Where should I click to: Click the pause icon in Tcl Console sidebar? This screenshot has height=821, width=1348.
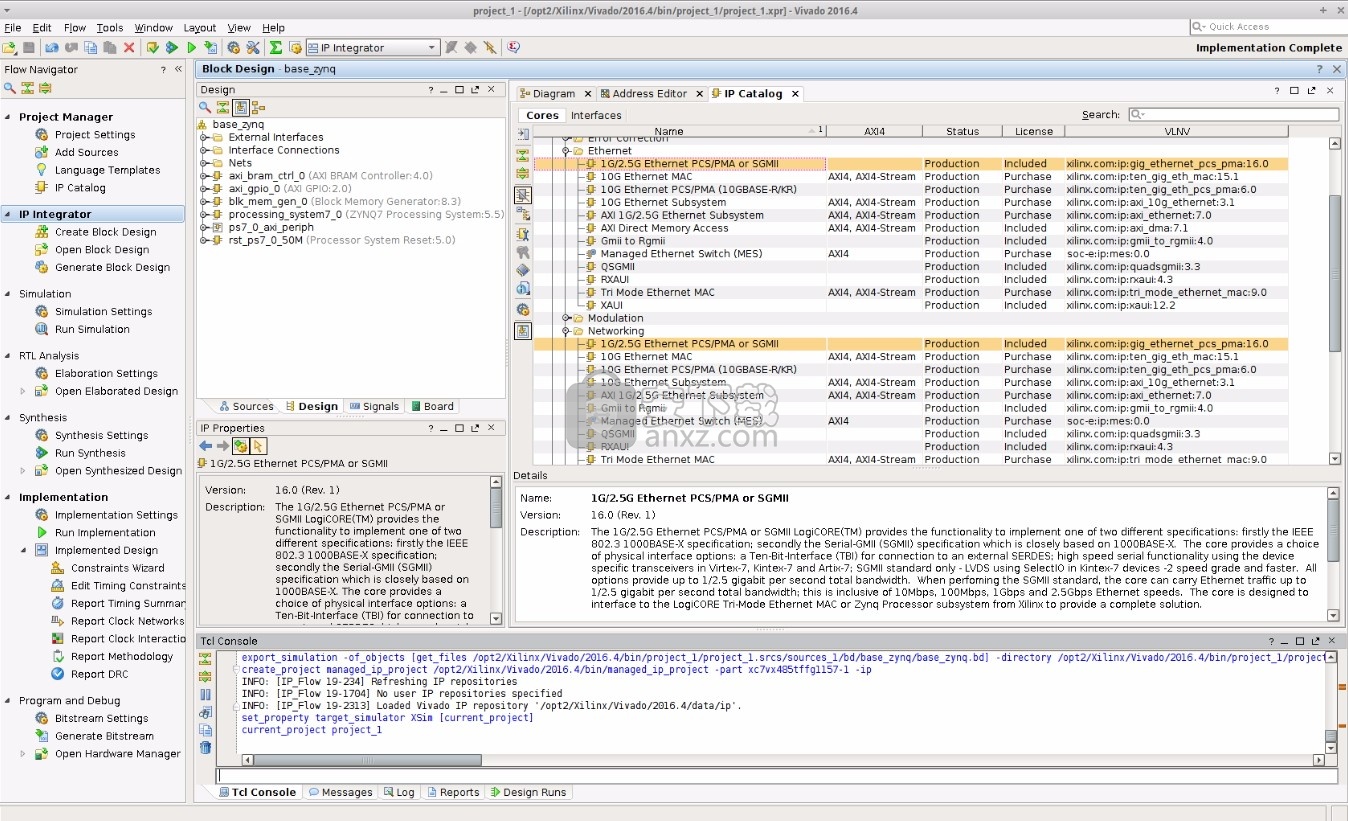pos(205,694)
